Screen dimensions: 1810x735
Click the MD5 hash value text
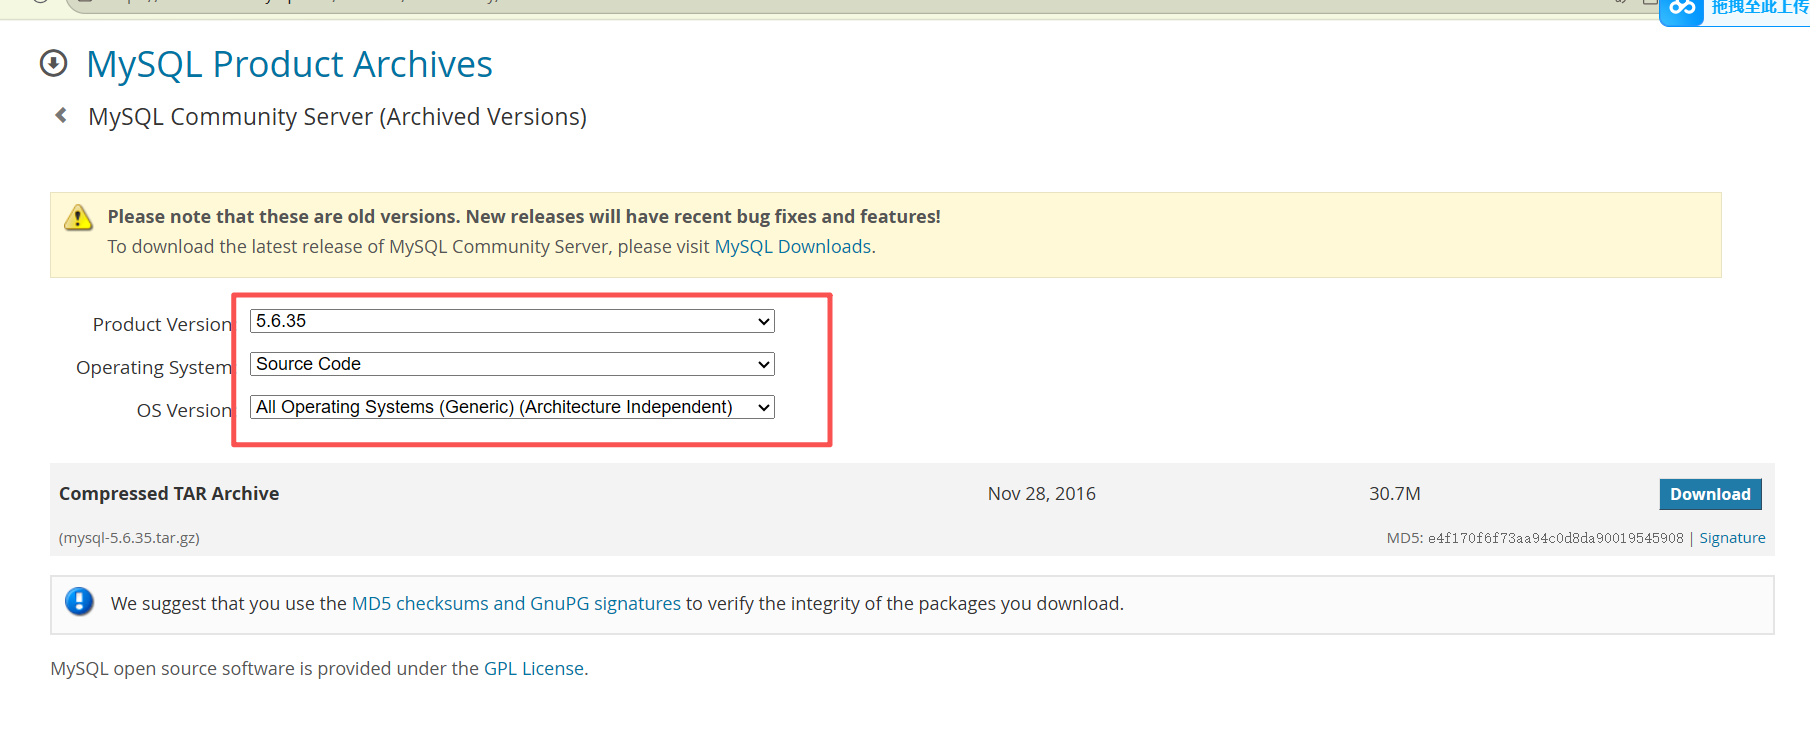(1555, 538)
